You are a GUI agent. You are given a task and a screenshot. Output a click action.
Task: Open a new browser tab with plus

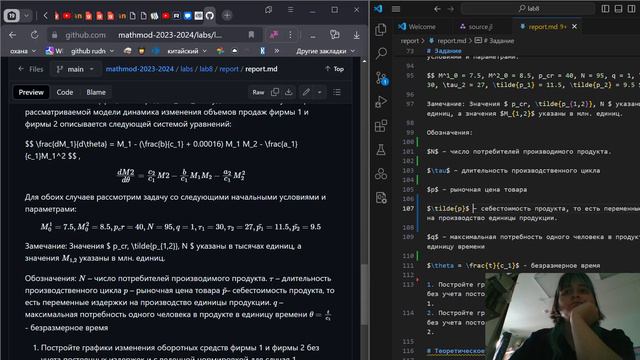pyautogui.click(x=227, y=16)
